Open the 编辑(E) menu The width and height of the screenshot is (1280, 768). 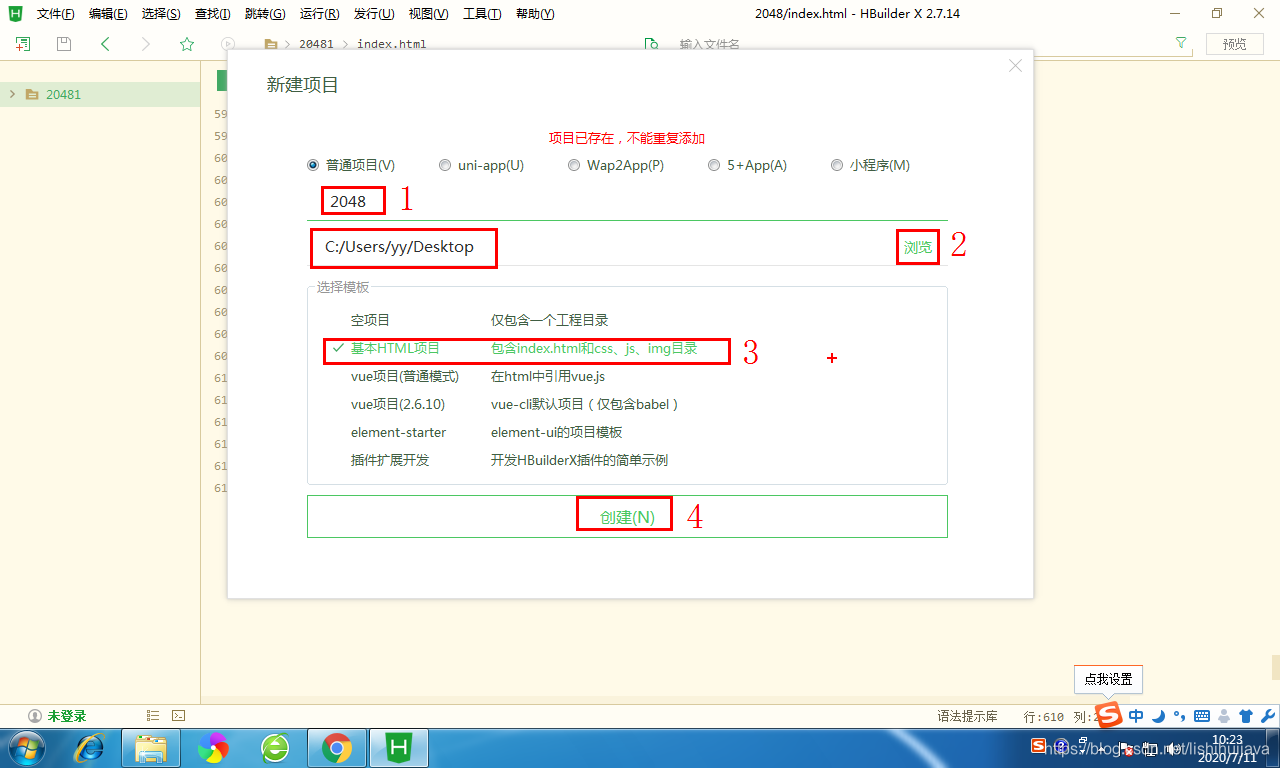(x=108, y=14)
